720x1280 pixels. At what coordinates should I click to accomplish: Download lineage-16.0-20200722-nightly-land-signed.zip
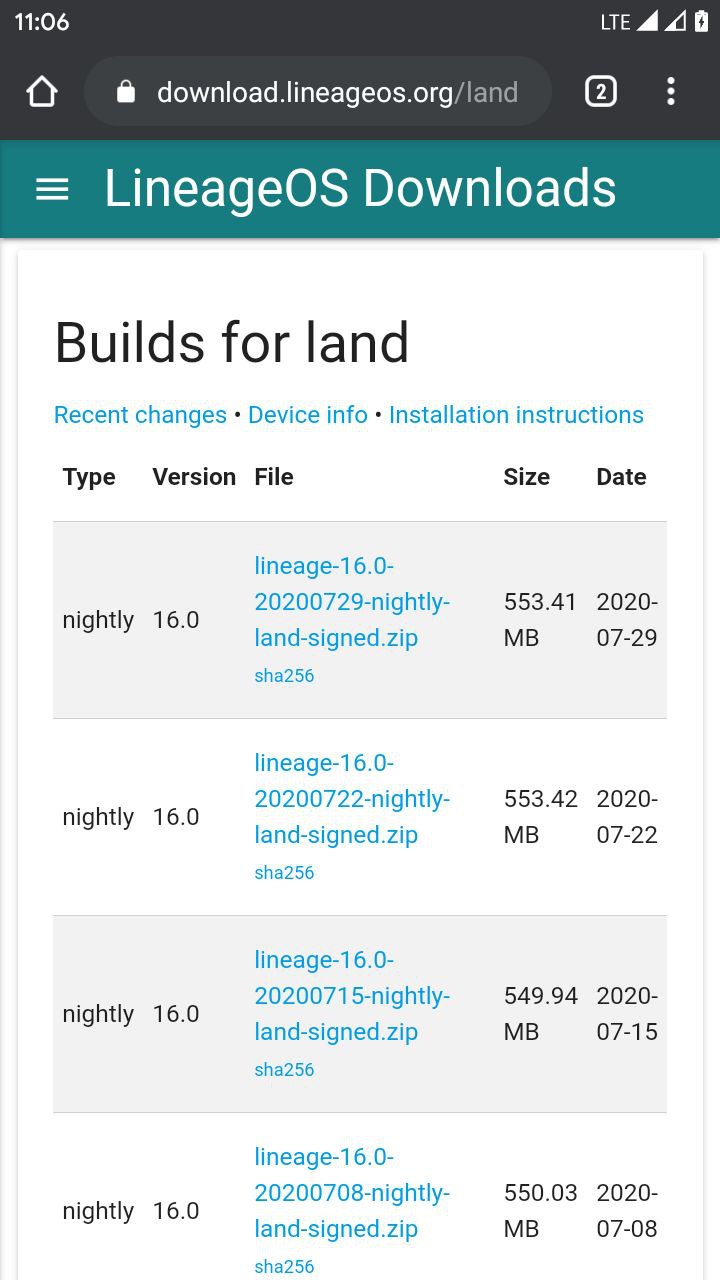(352, 799)
